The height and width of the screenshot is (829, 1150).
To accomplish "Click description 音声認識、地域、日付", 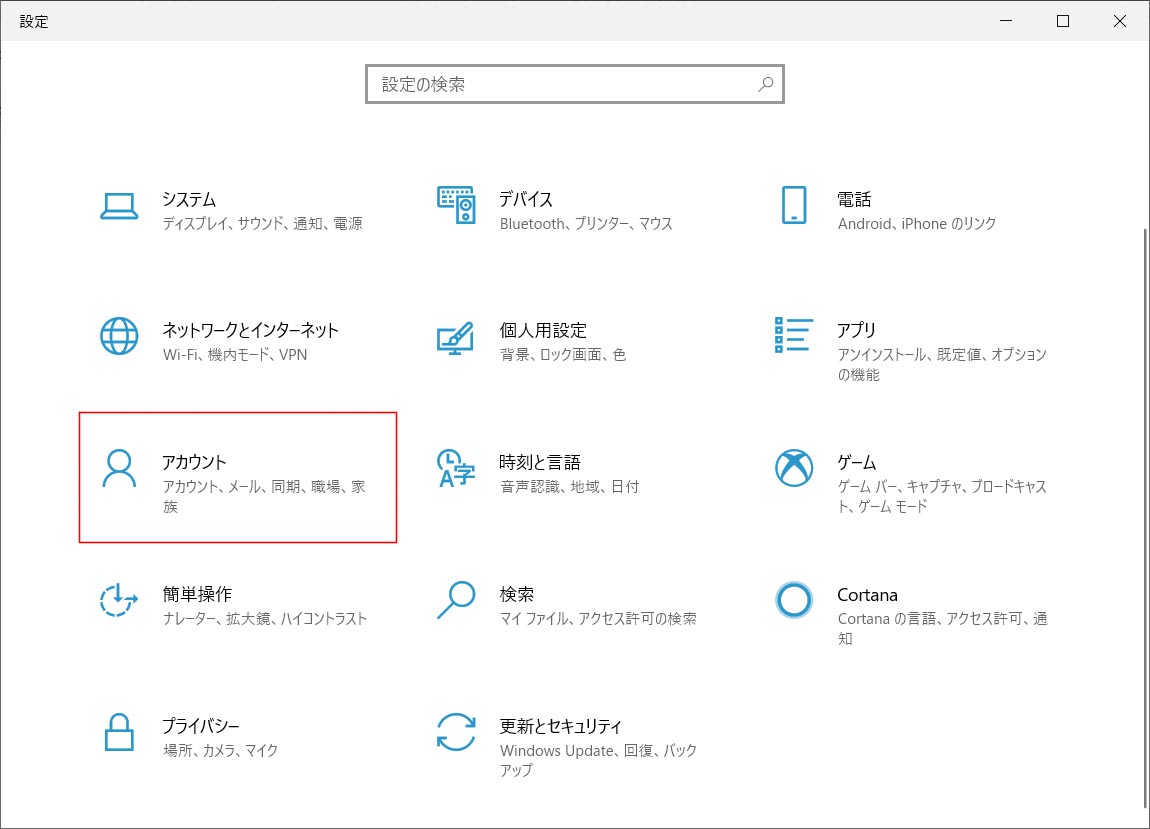I will (570, 486).
